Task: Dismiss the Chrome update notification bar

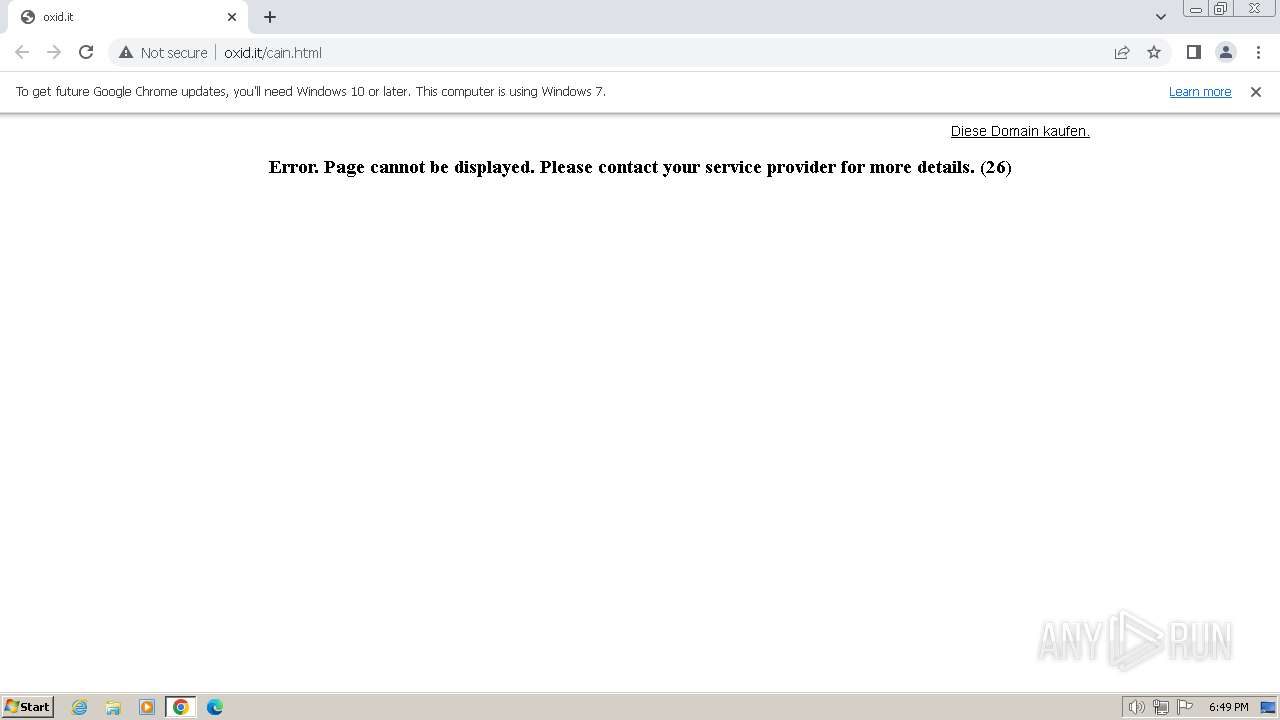Action: pos(1256,91)
